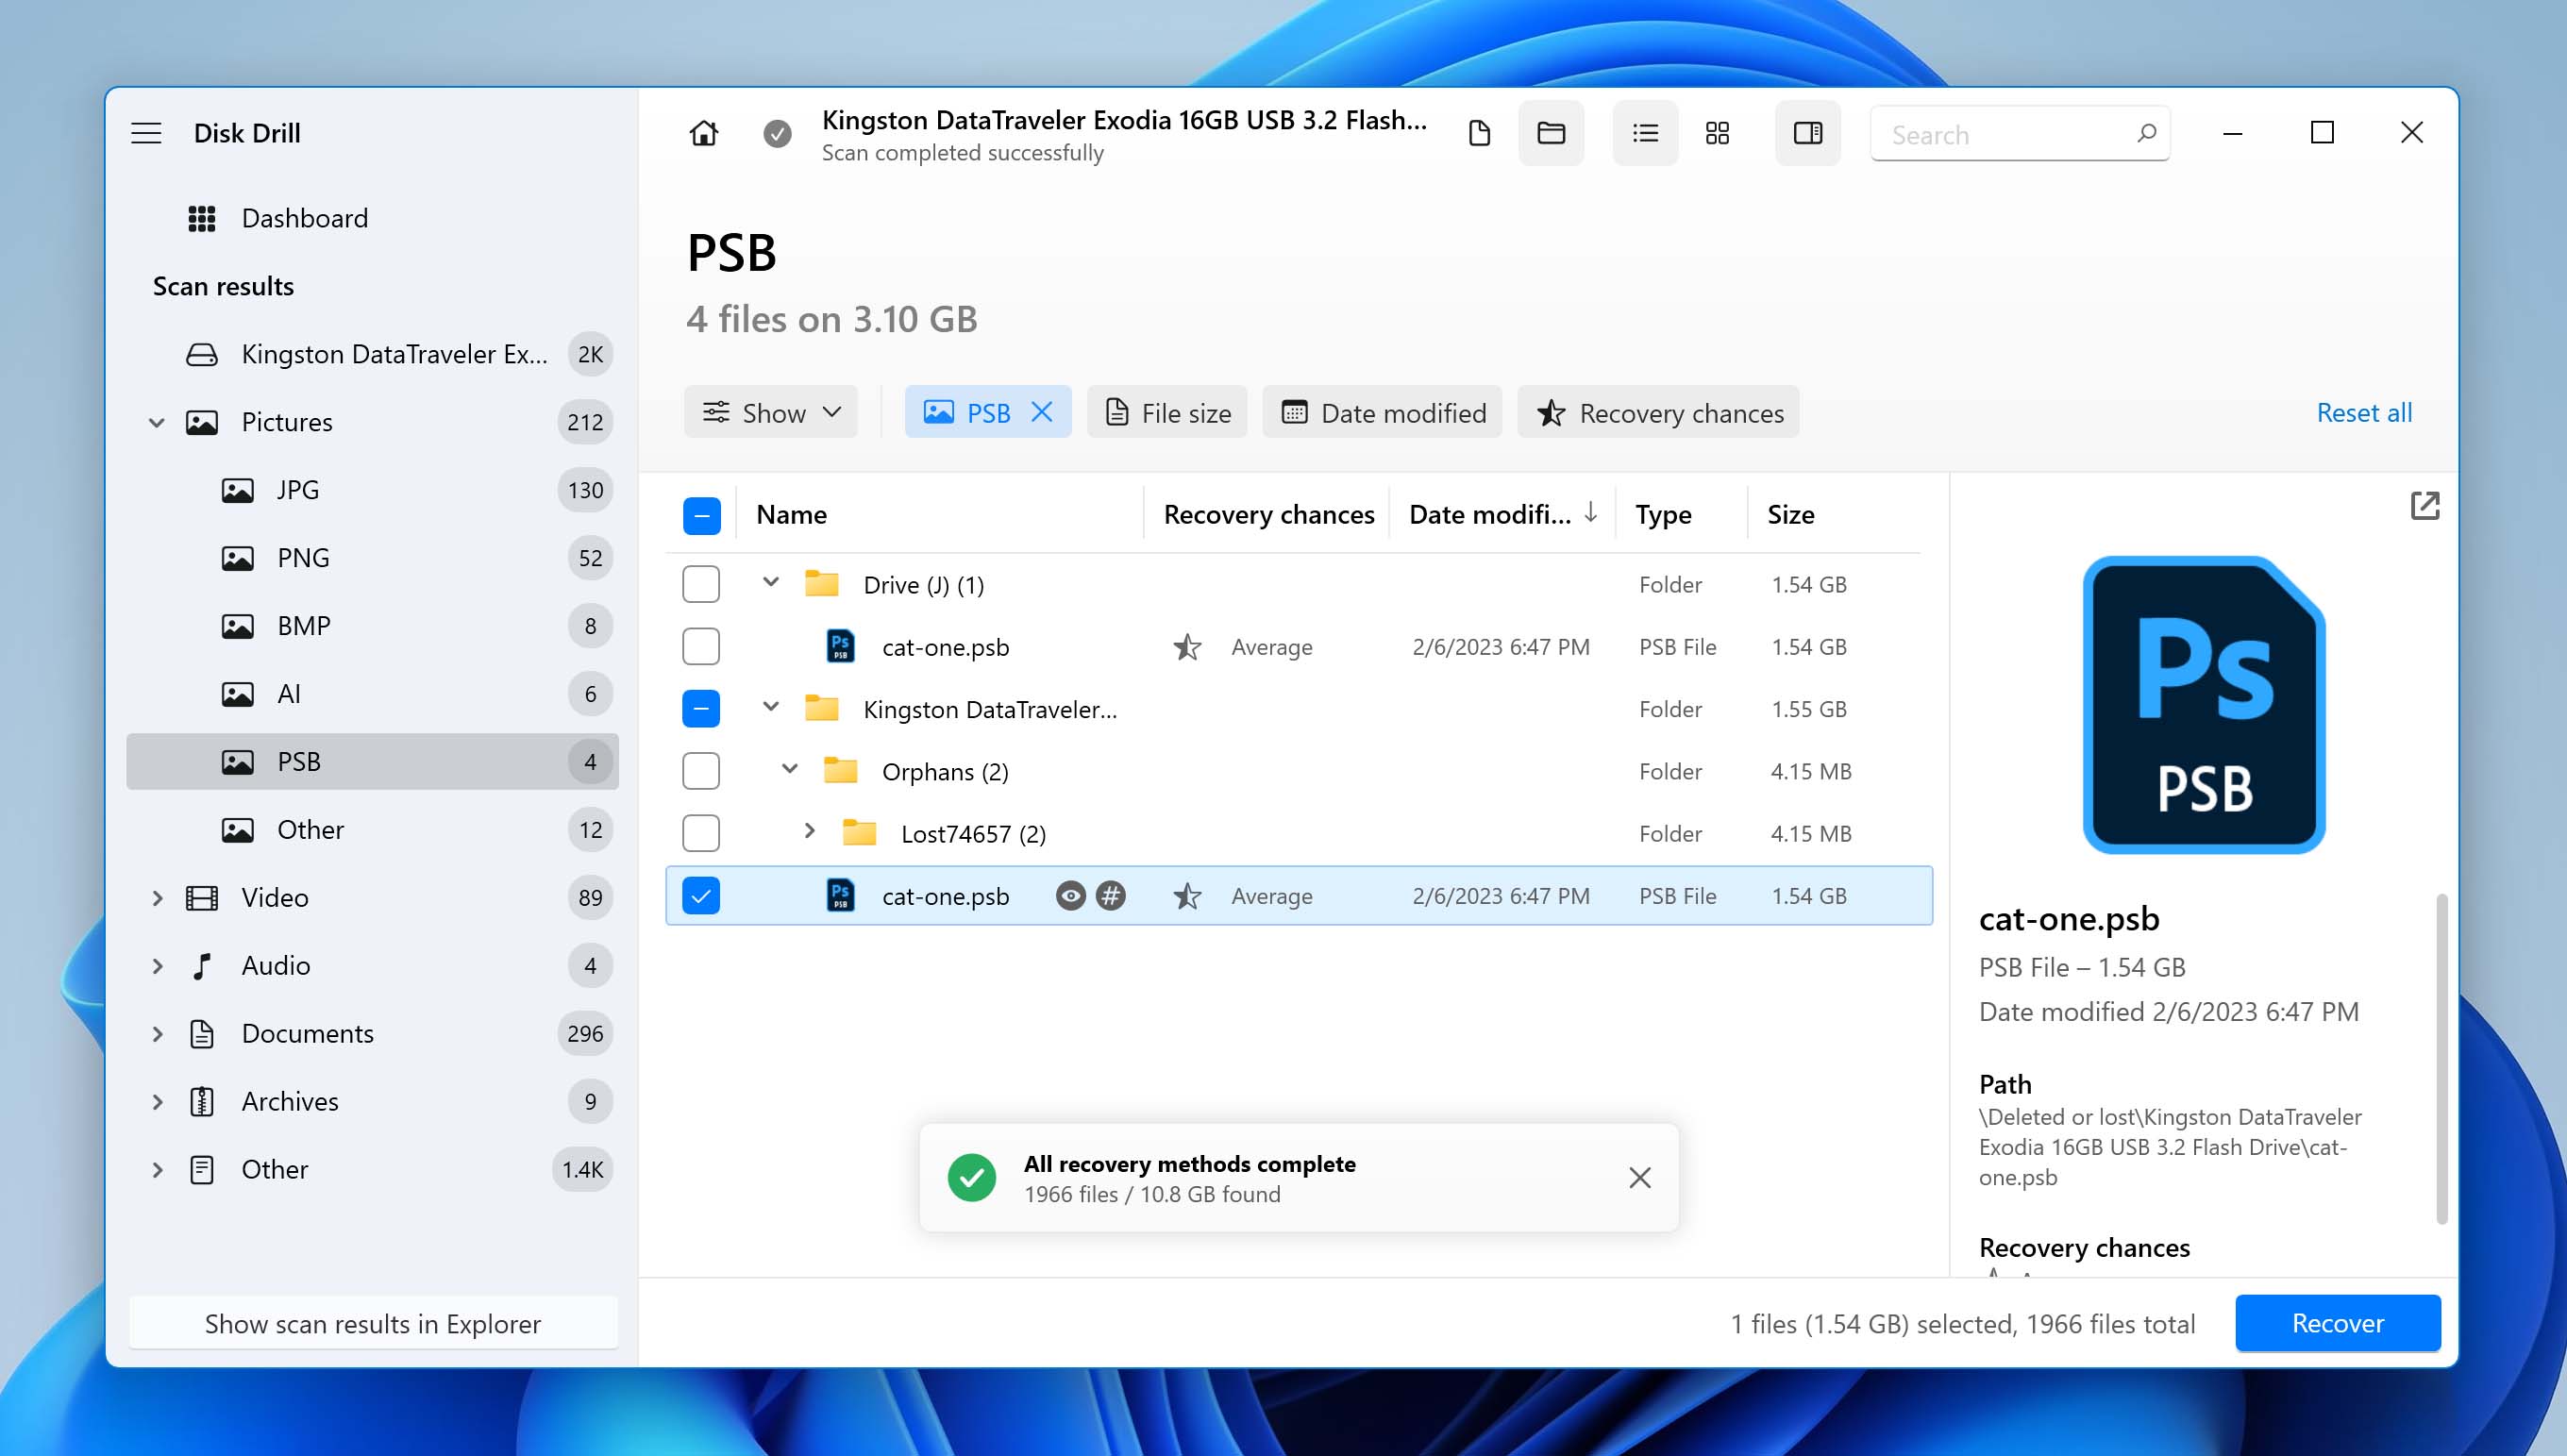Click the folder browse icon in toolbar
Image resolution: width=2567 pixels, height=1456 pixels.
click(1550, 132)
